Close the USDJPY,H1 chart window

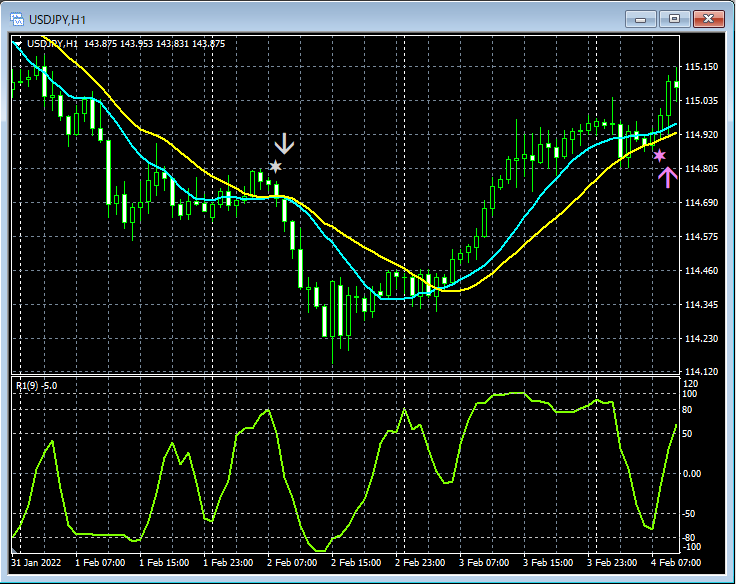(708, 19)
